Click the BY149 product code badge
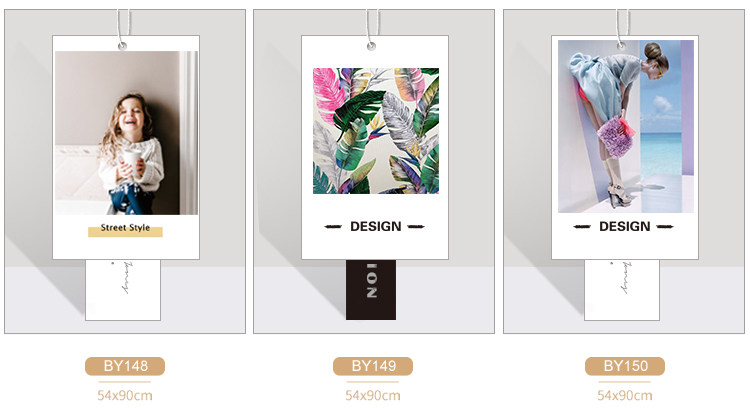 (373, 366)
